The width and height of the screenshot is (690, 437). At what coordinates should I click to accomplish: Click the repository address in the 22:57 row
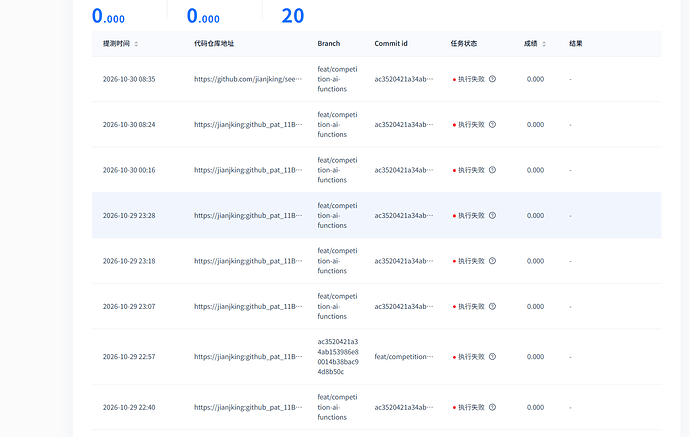[x=248, y=356]
